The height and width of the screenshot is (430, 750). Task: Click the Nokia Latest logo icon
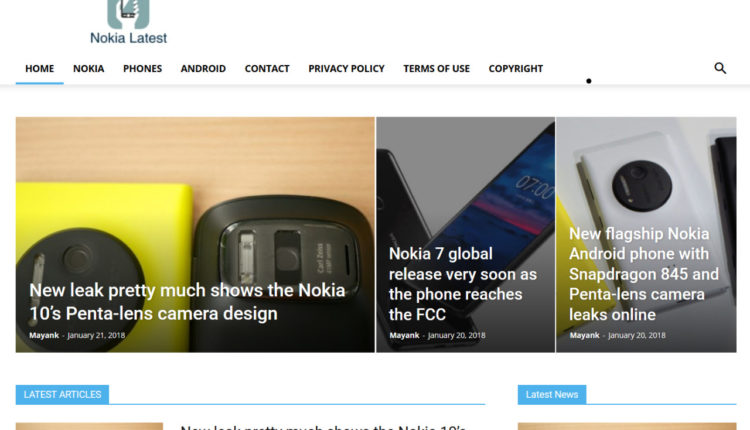click(x=128, y=14)
